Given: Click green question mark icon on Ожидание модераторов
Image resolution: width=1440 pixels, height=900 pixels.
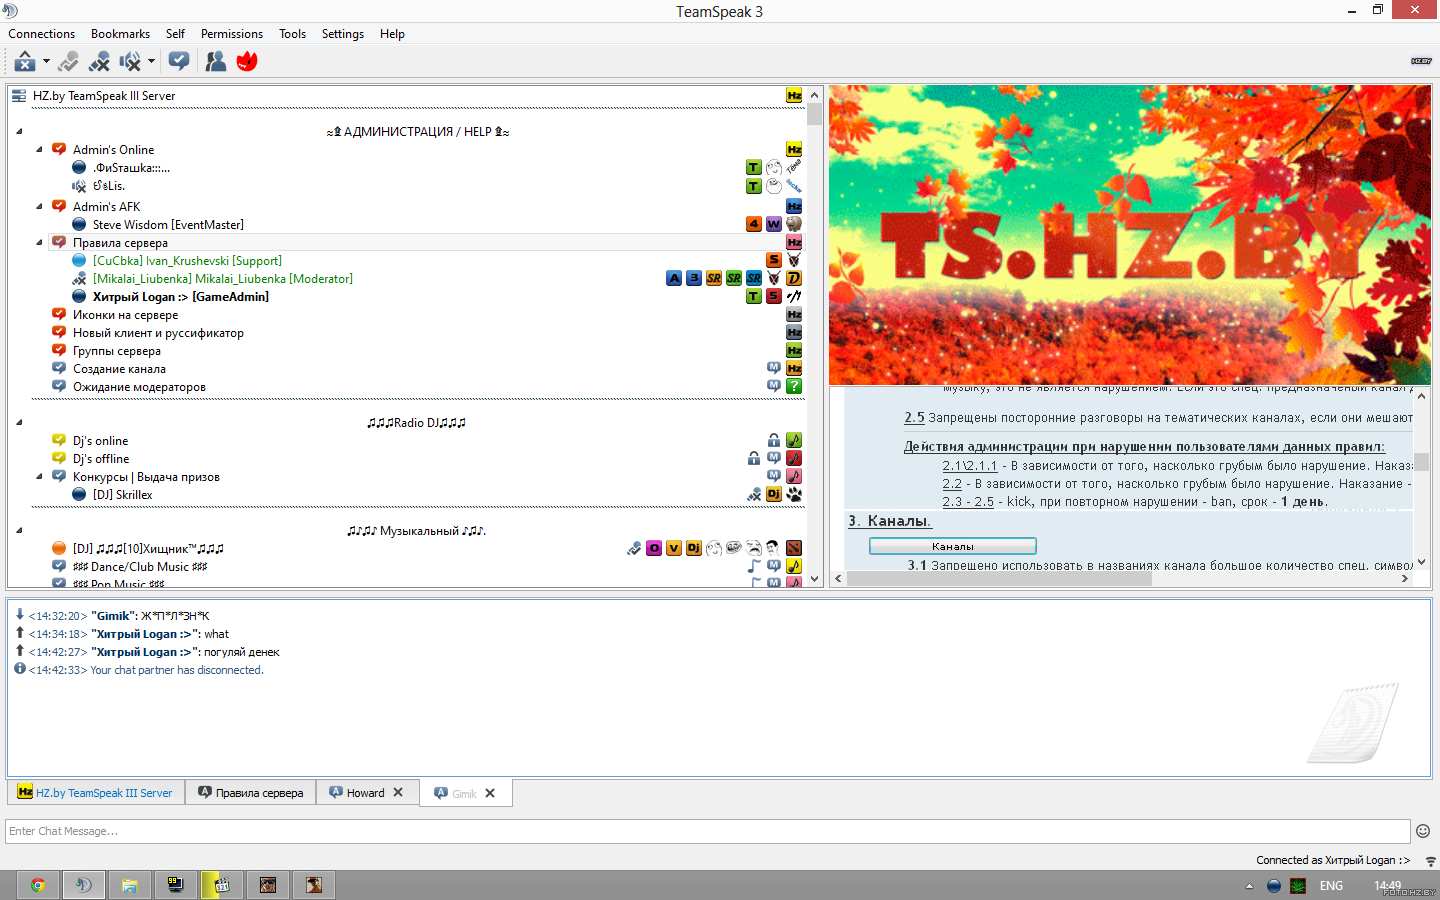Looking at the screenshot, I should 794,387.
